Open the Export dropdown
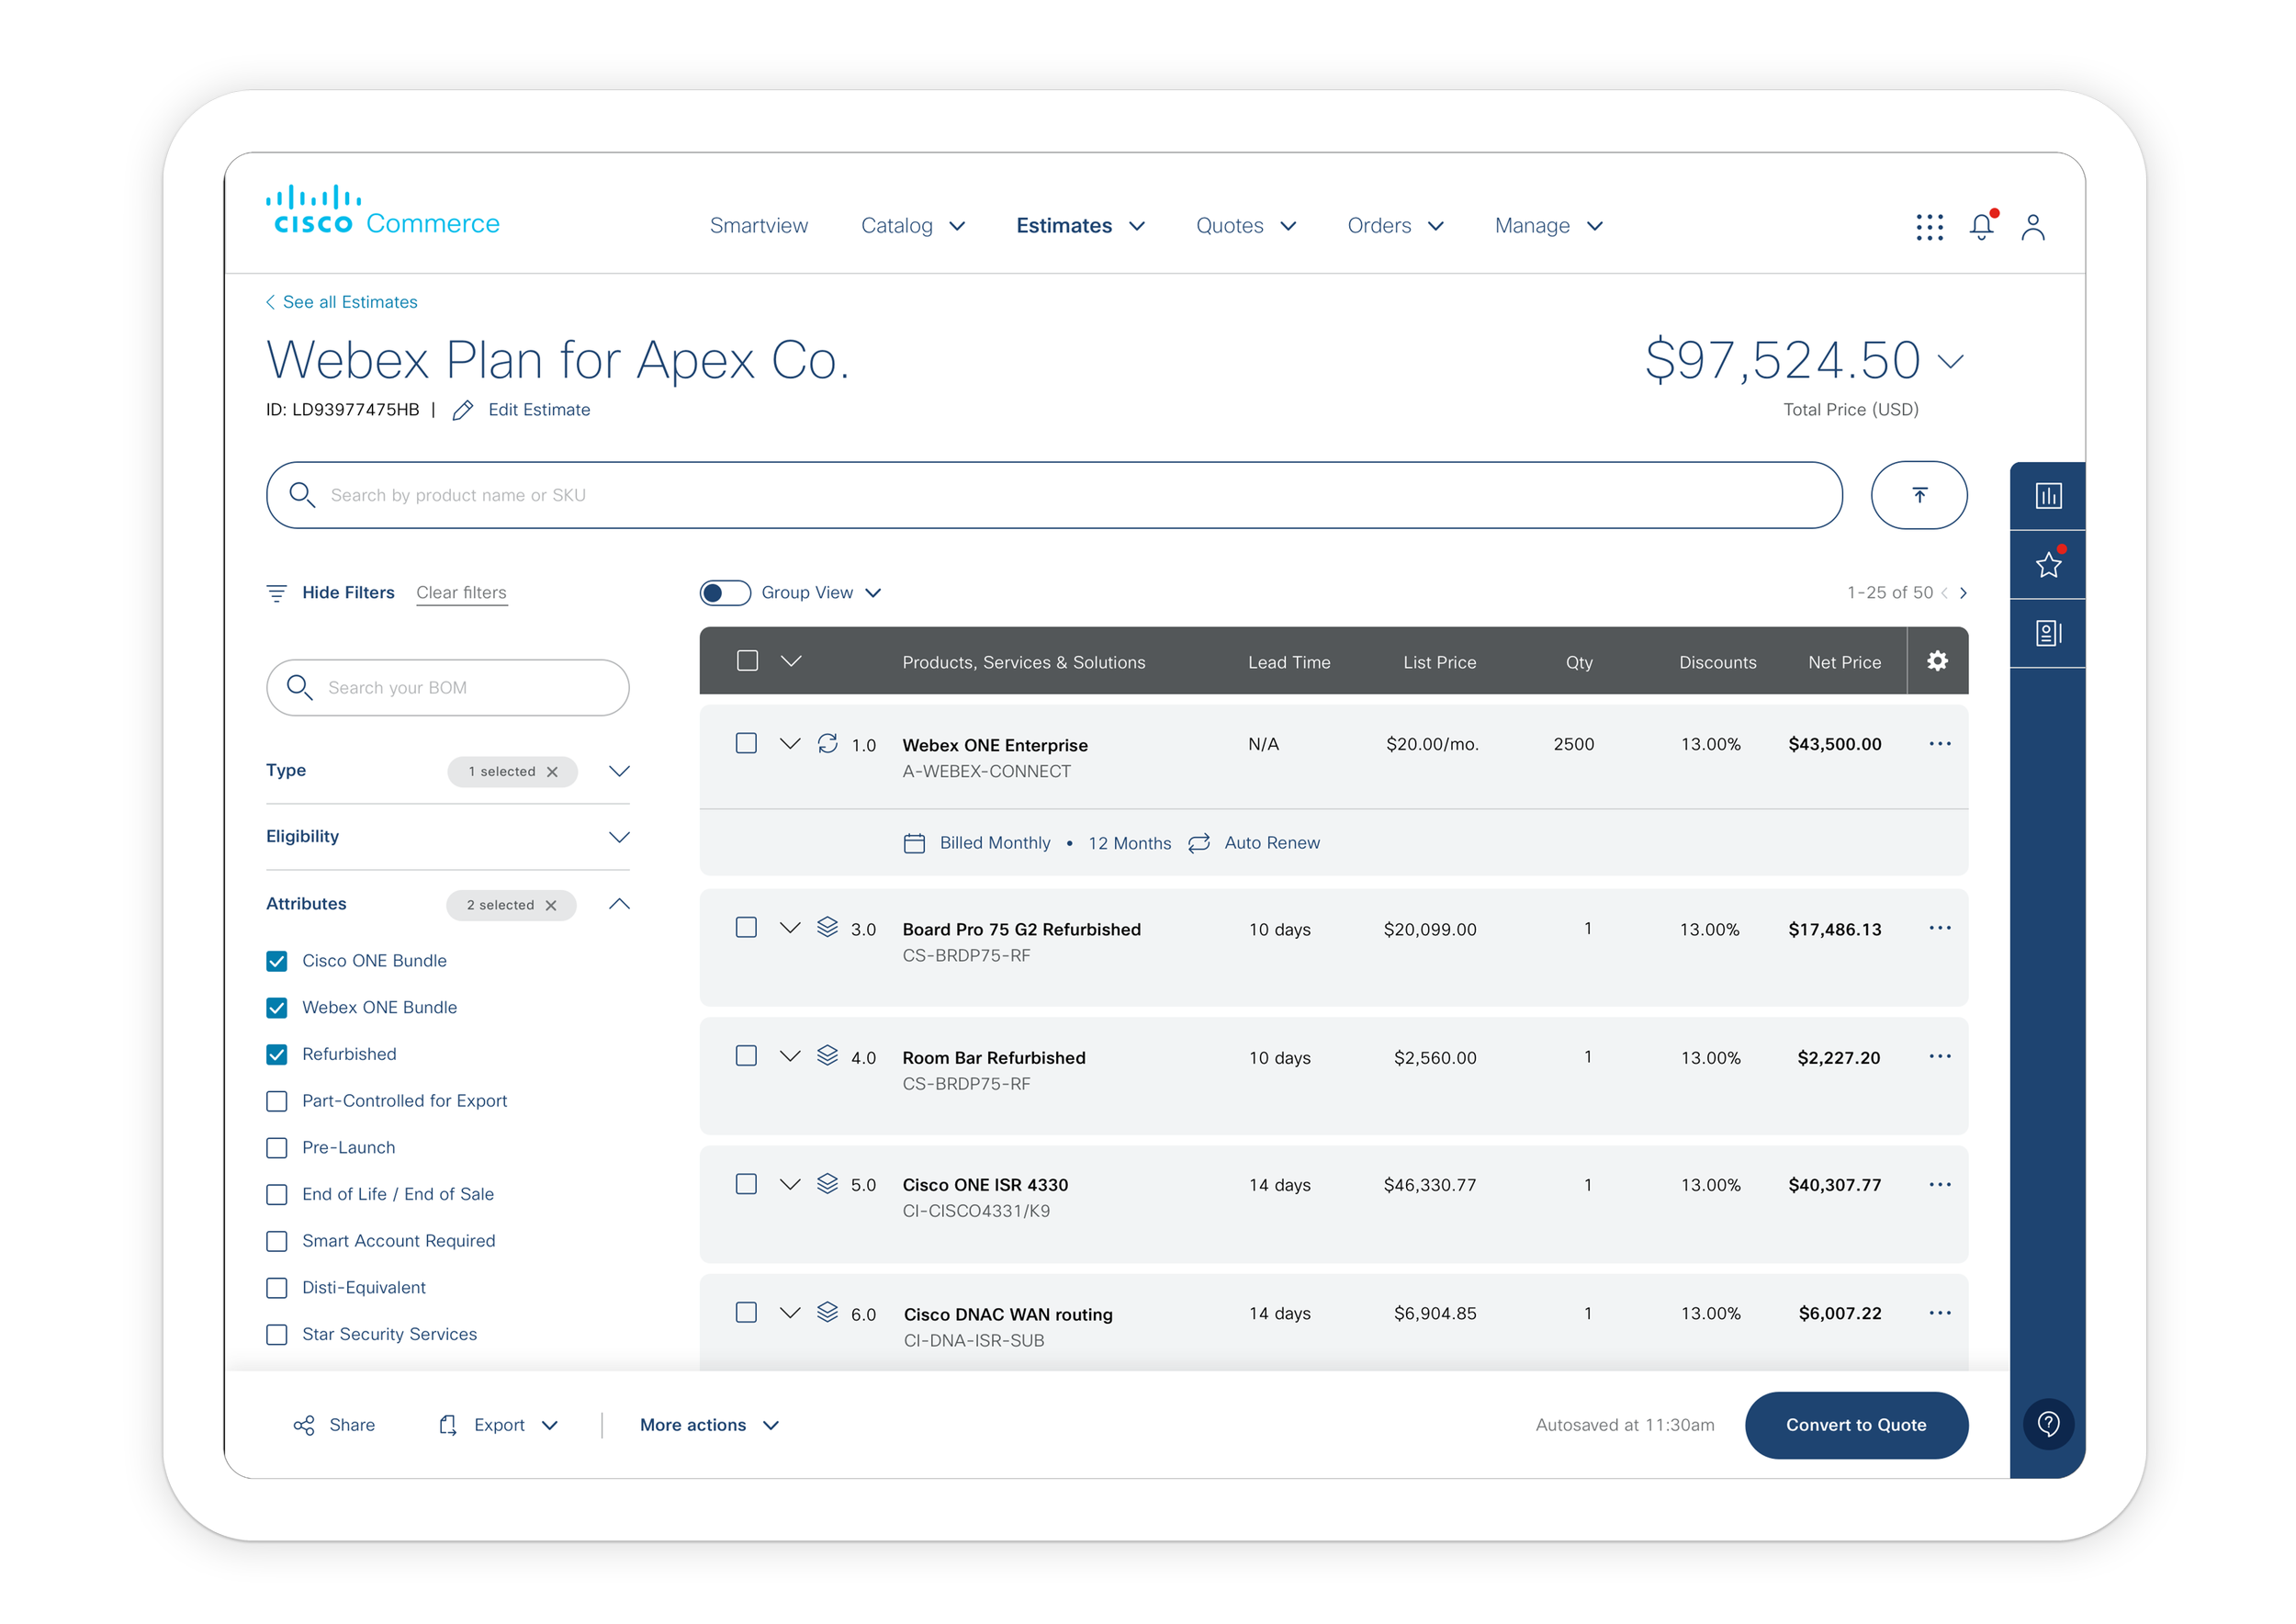Viewport: 2296px width, 1624px height. click(x=500, y=1425)
